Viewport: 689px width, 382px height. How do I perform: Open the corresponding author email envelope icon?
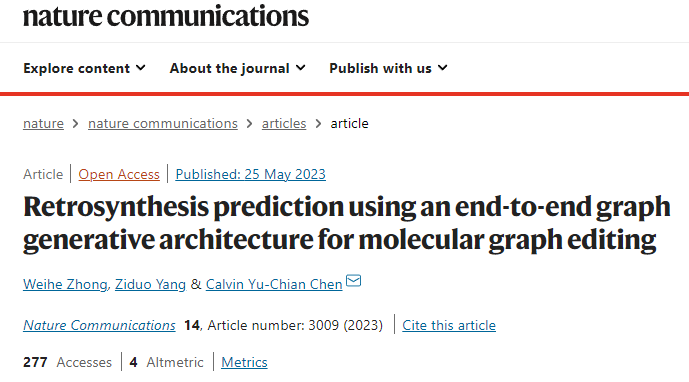(x=353, y=280)
